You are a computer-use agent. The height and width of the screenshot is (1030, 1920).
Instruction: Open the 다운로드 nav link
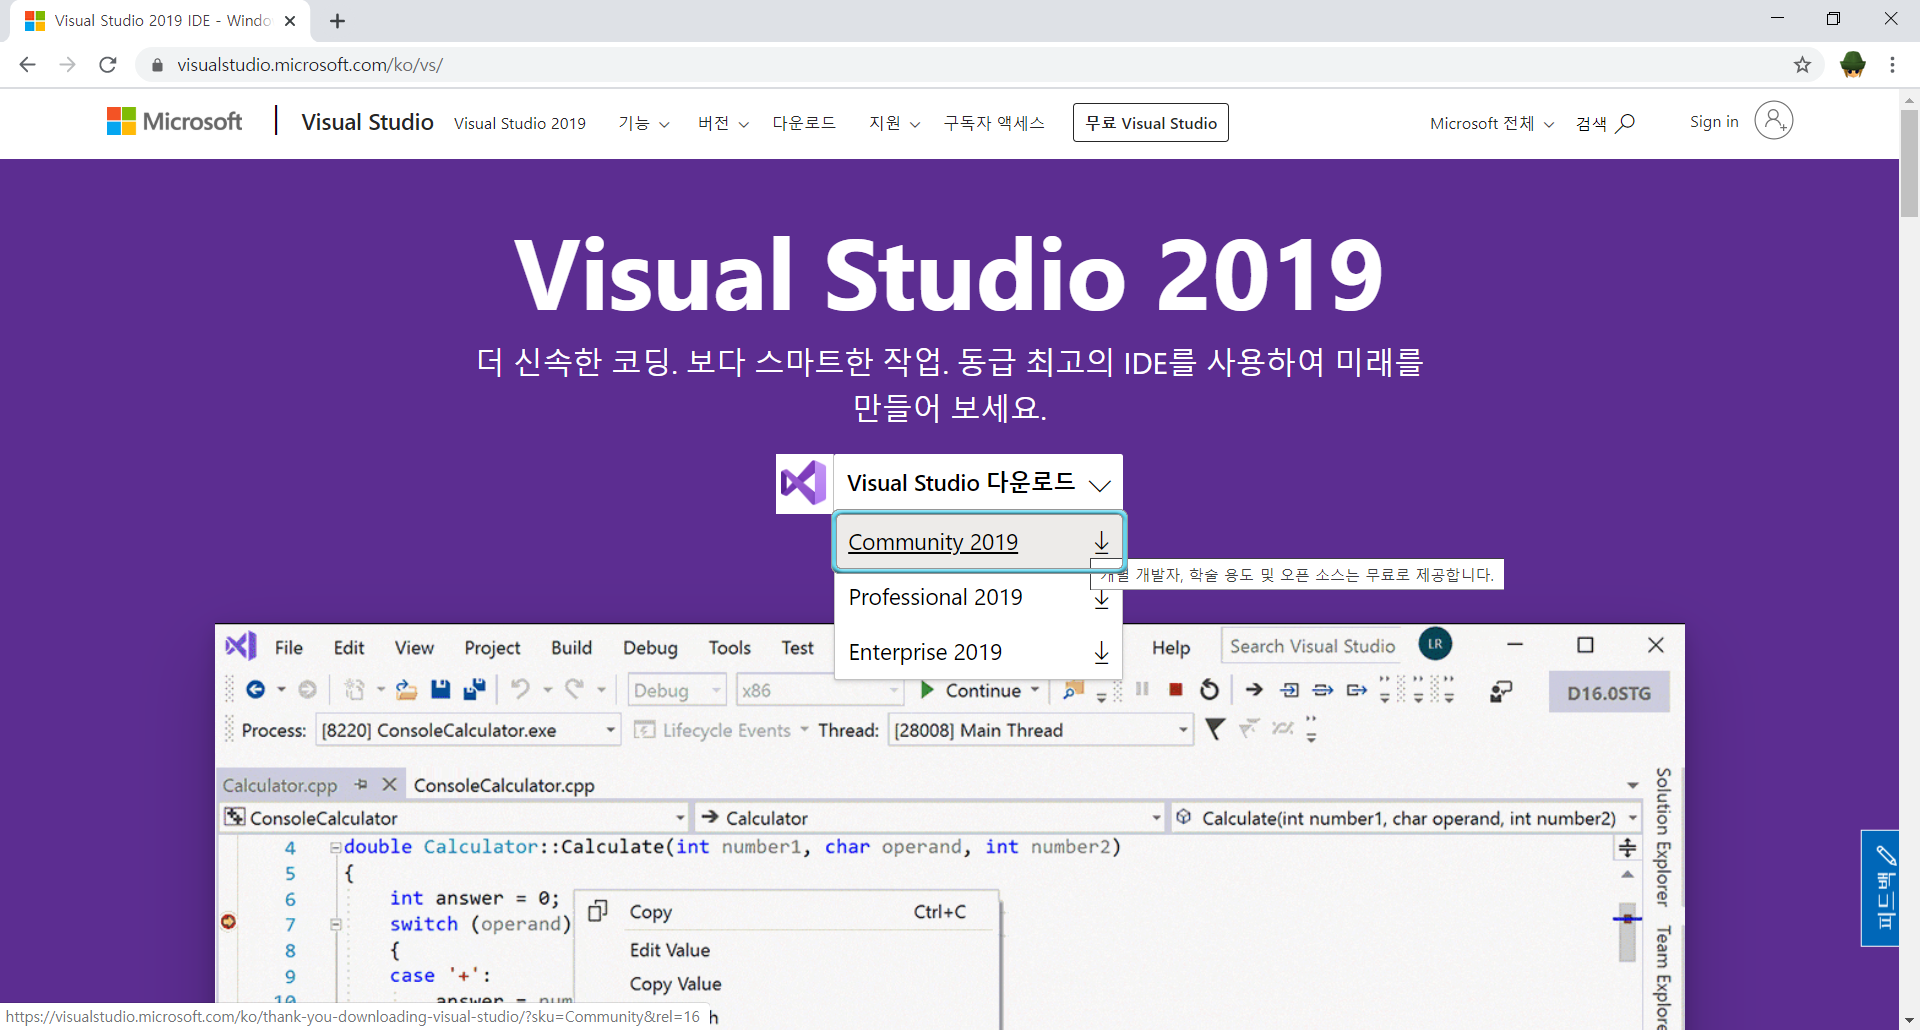tap(804, 123)
